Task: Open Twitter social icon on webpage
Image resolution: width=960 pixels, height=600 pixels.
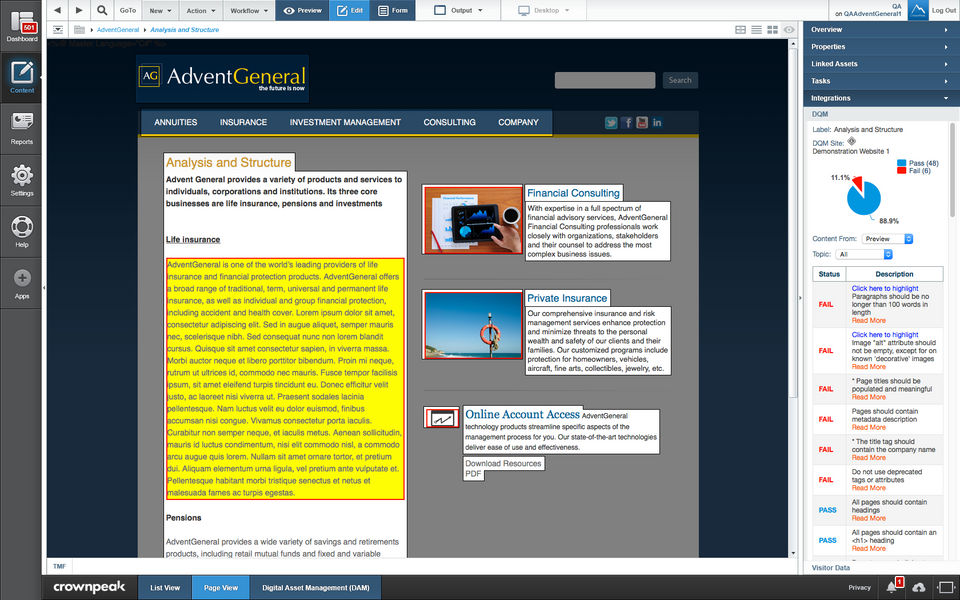Action: [611, 122]
